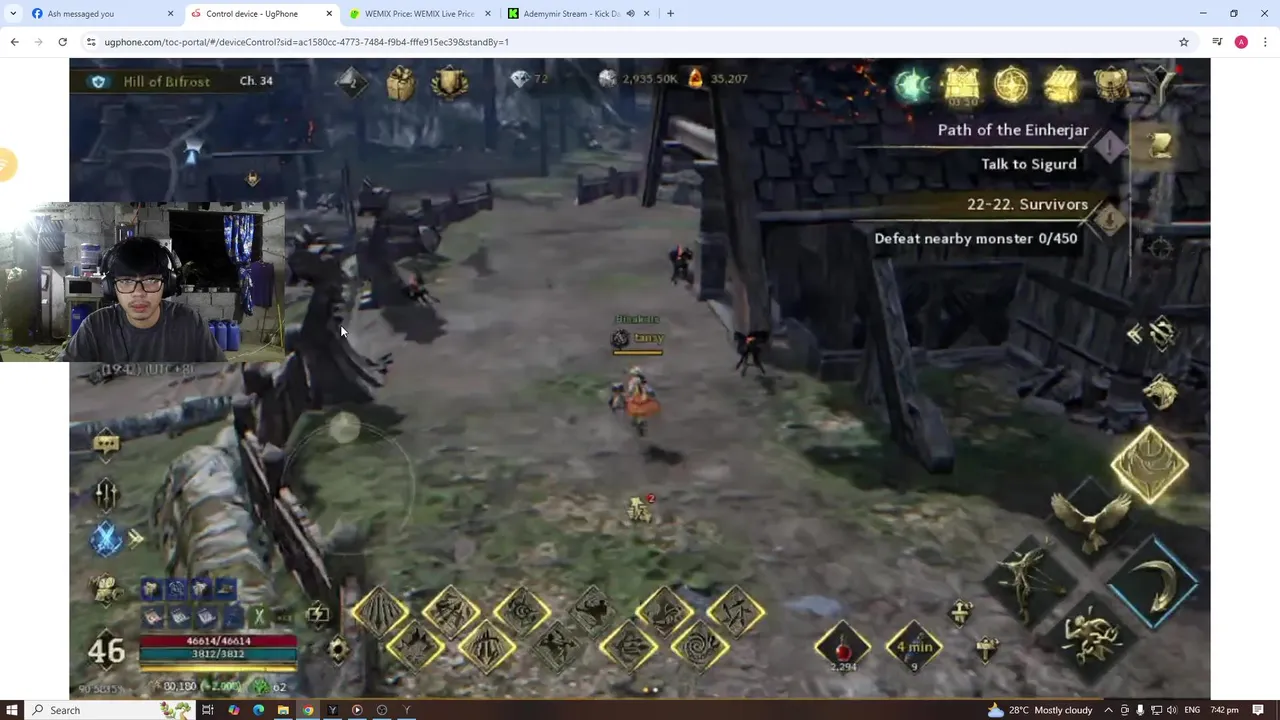This screenshot has width=1280, height=720.
Task: Open the settings sliders icon in game
Action: [x=105, y=494]
